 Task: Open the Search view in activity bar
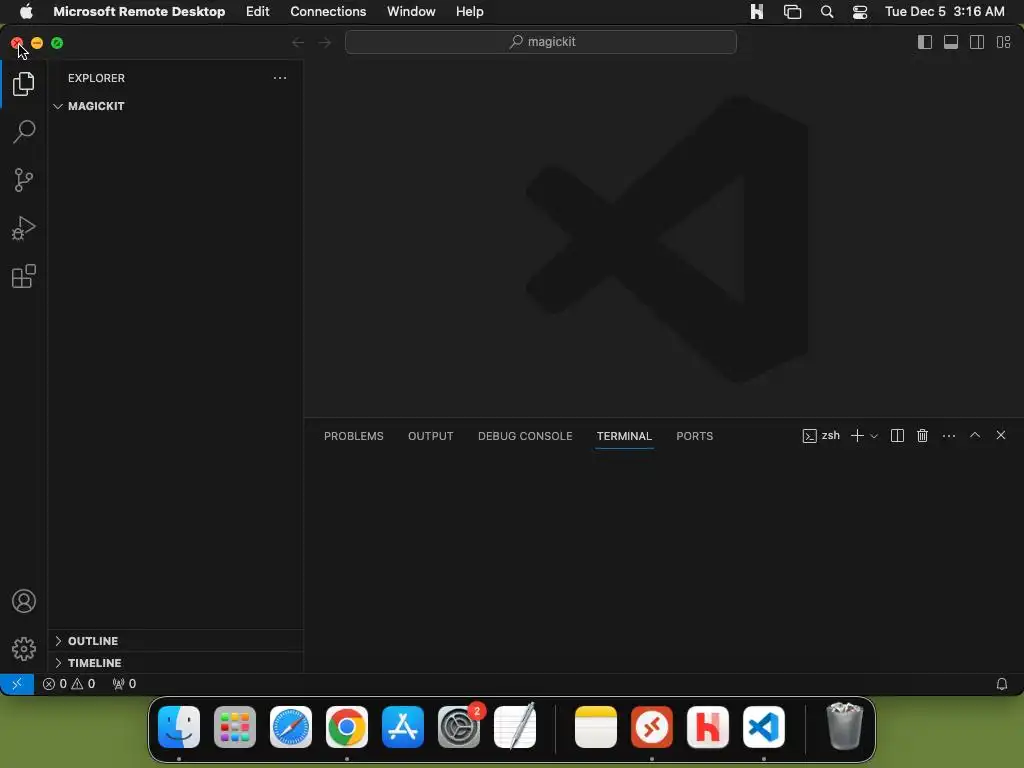pyautogui.click(x=24, y=131)
